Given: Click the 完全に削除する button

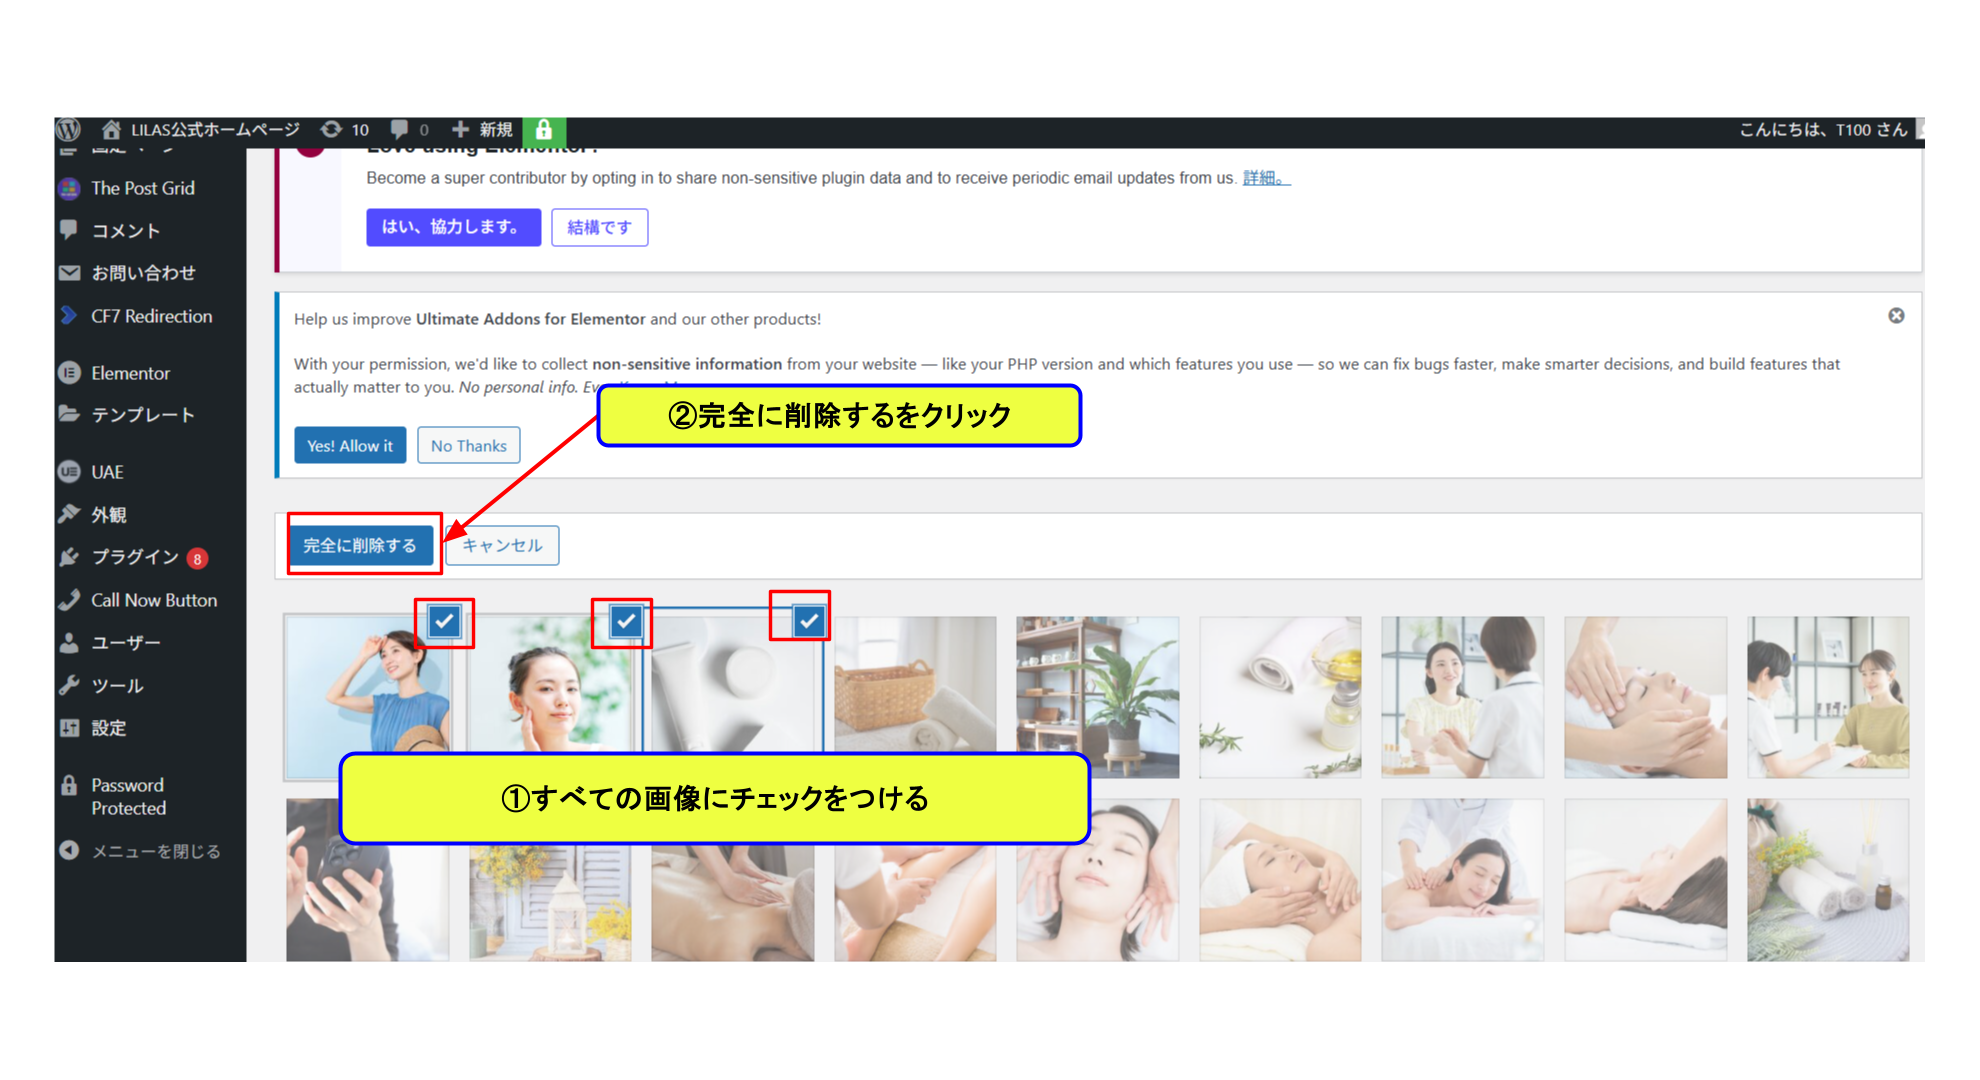Looking at the screenshot, I should tap(360, 545).
